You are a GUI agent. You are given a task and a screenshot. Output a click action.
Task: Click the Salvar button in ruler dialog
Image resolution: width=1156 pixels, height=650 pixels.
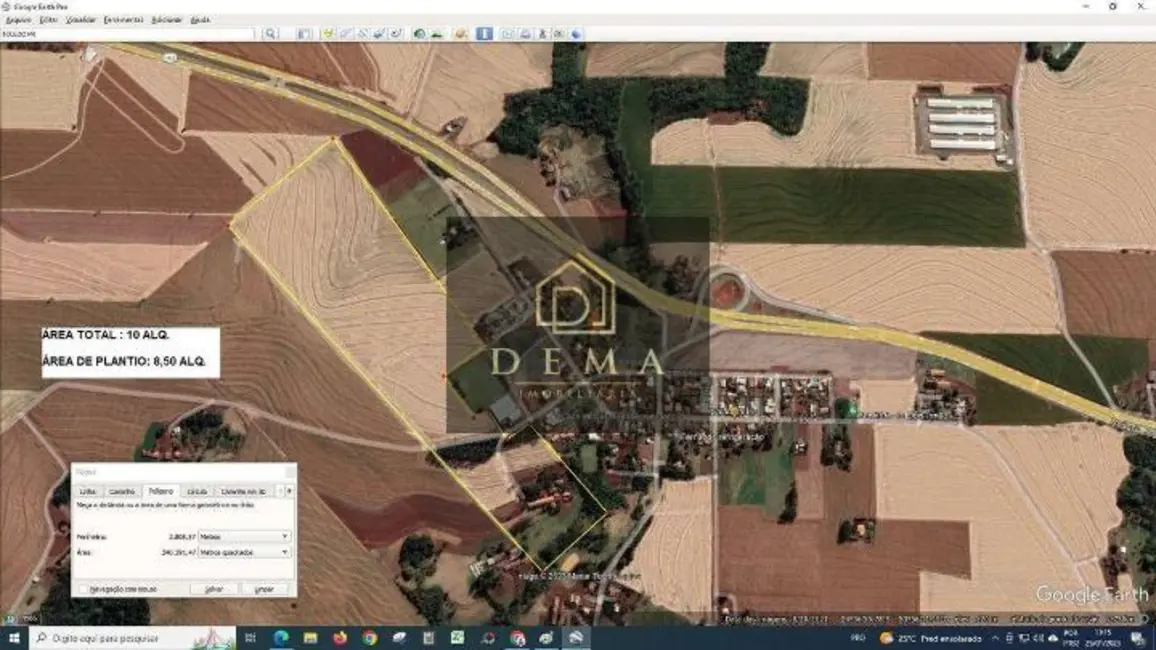[214, 589]
